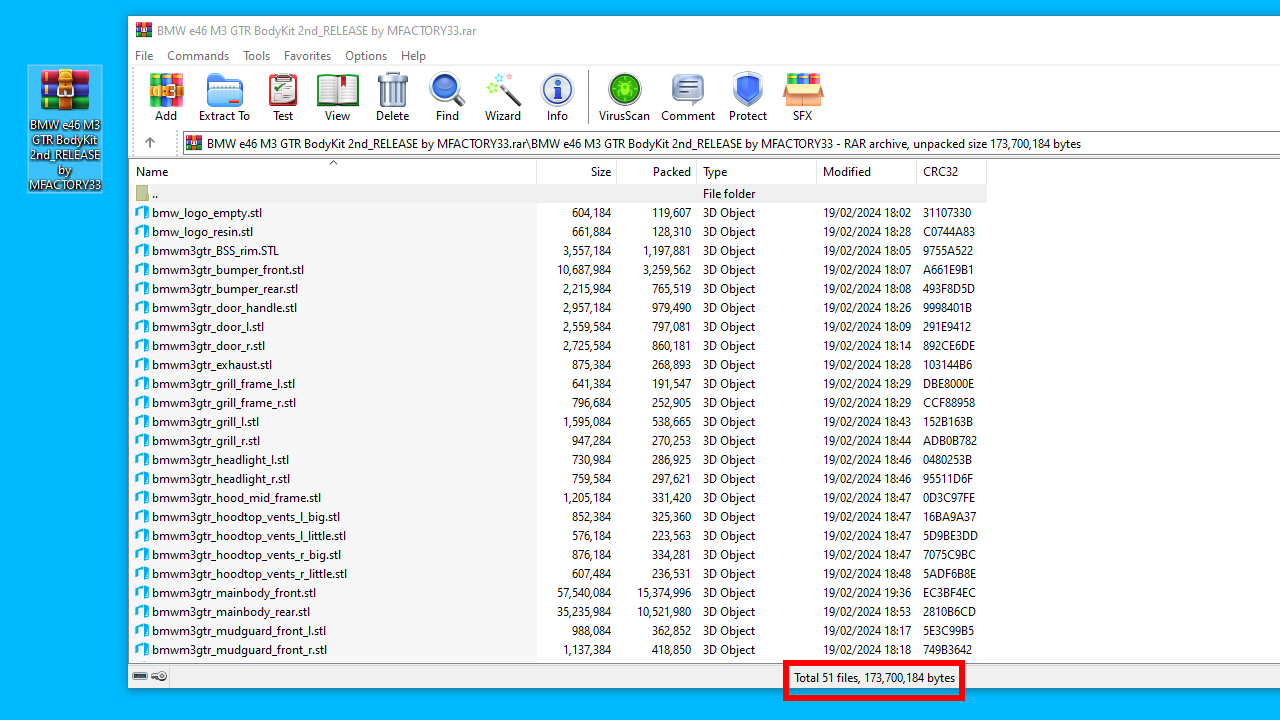Select bmwm3gtr_hoodtop_vents_r_little.stl file

558,574
